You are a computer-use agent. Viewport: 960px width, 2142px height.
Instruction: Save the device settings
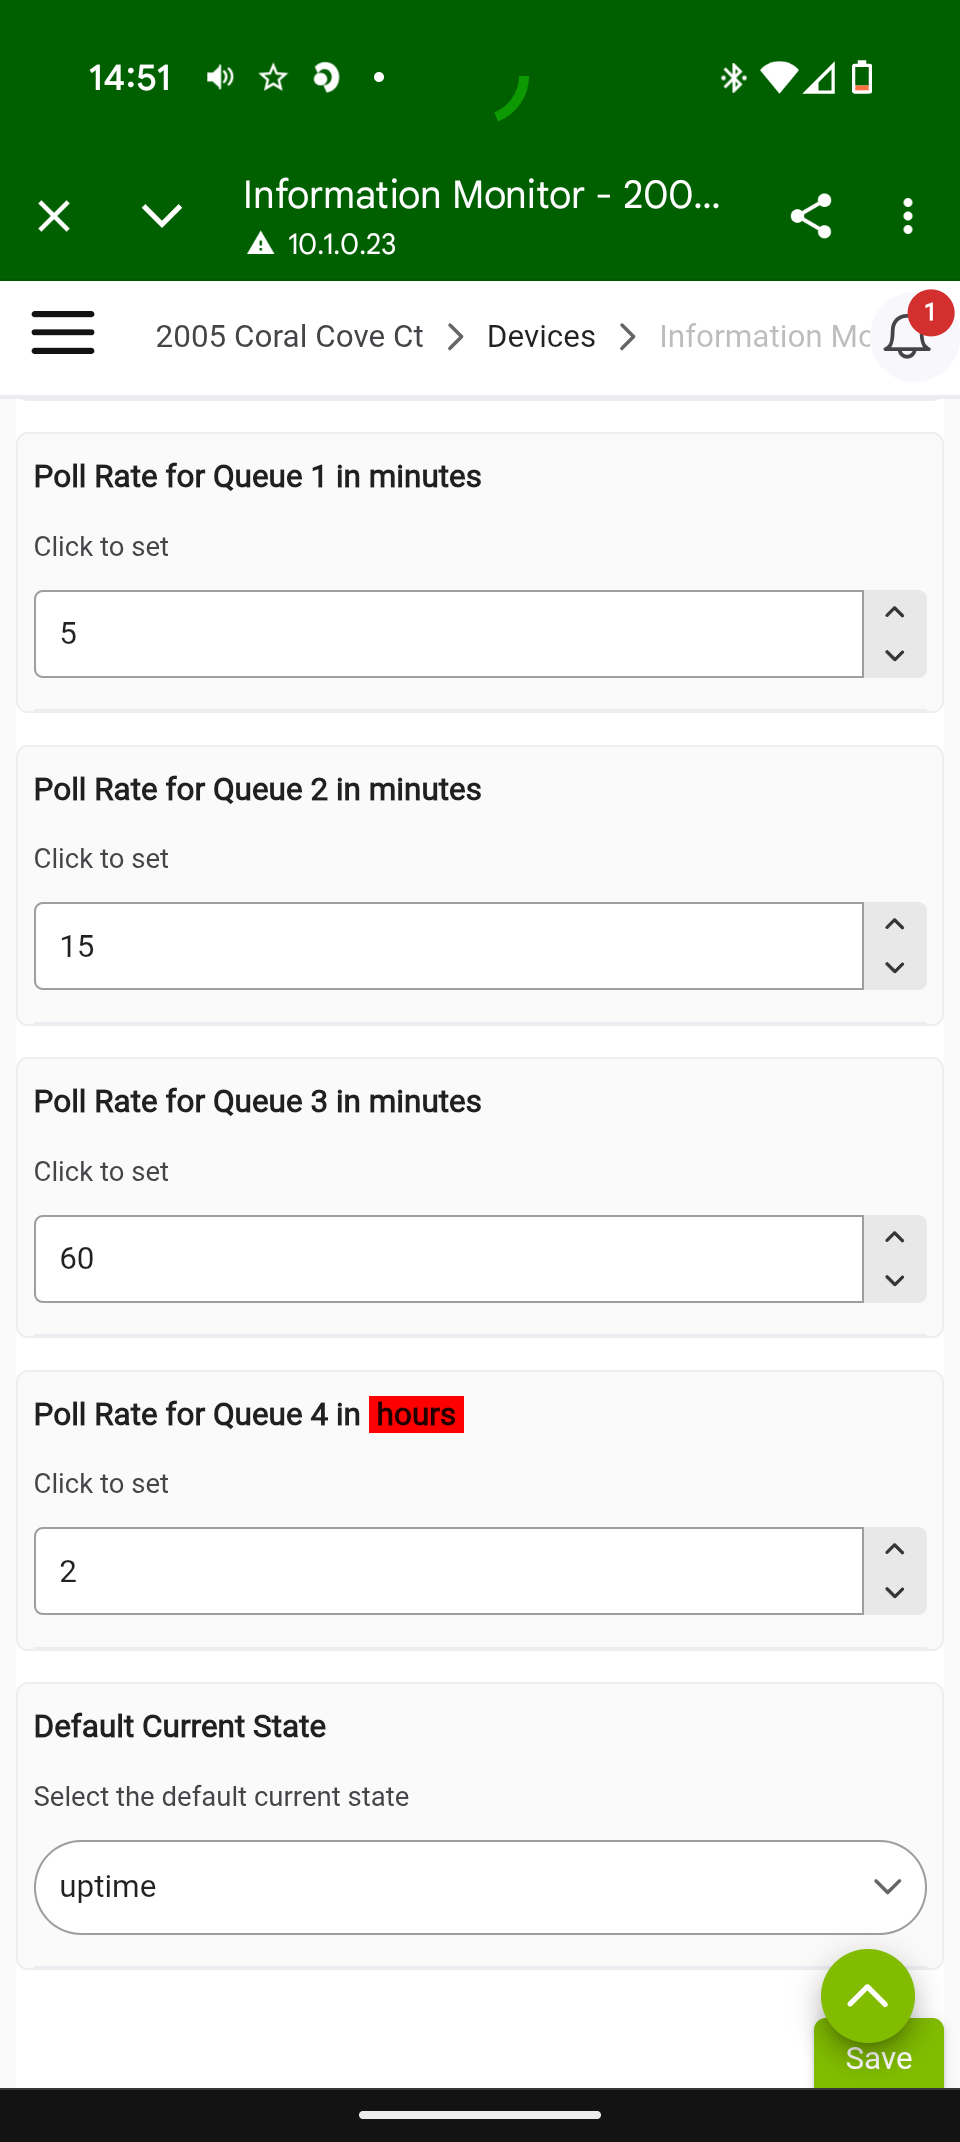(x=879, y=2057)
